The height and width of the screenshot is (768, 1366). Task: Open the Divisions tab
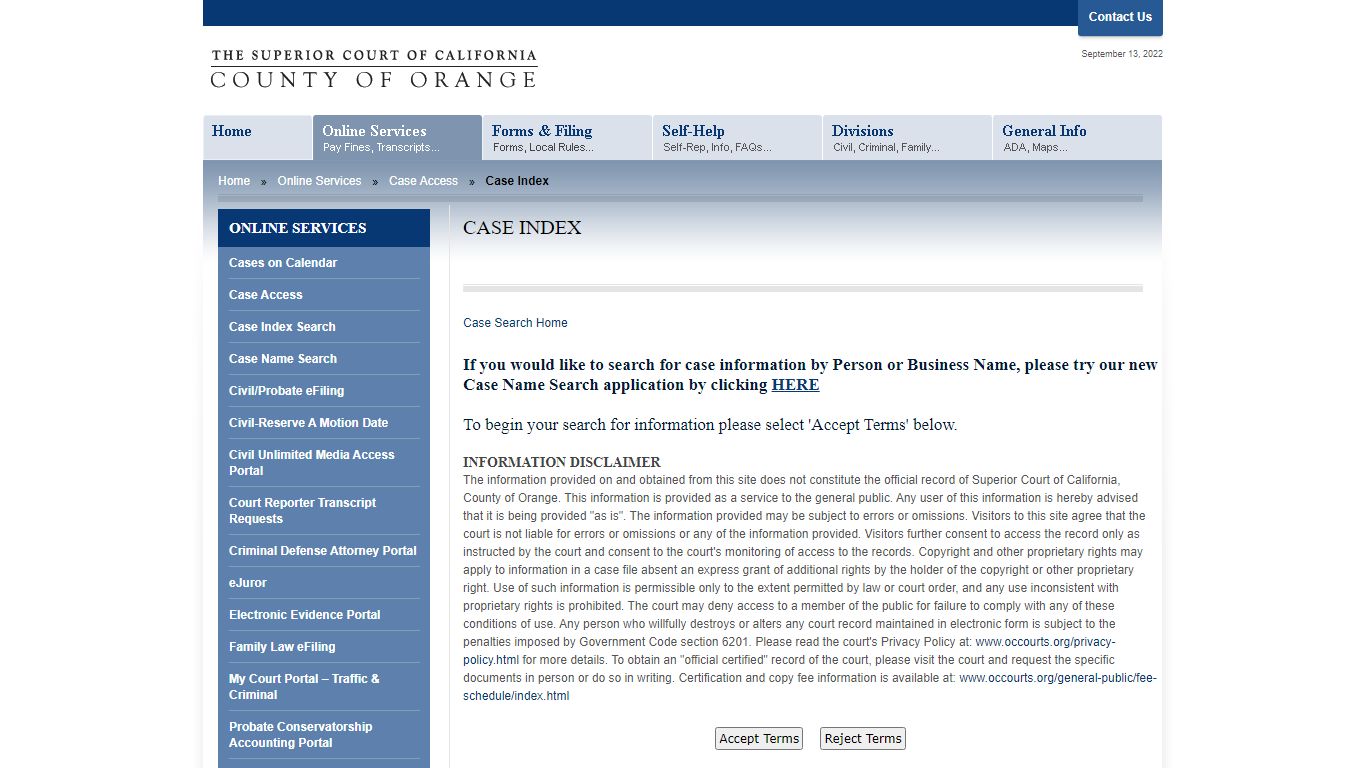(x=907, y=138)
